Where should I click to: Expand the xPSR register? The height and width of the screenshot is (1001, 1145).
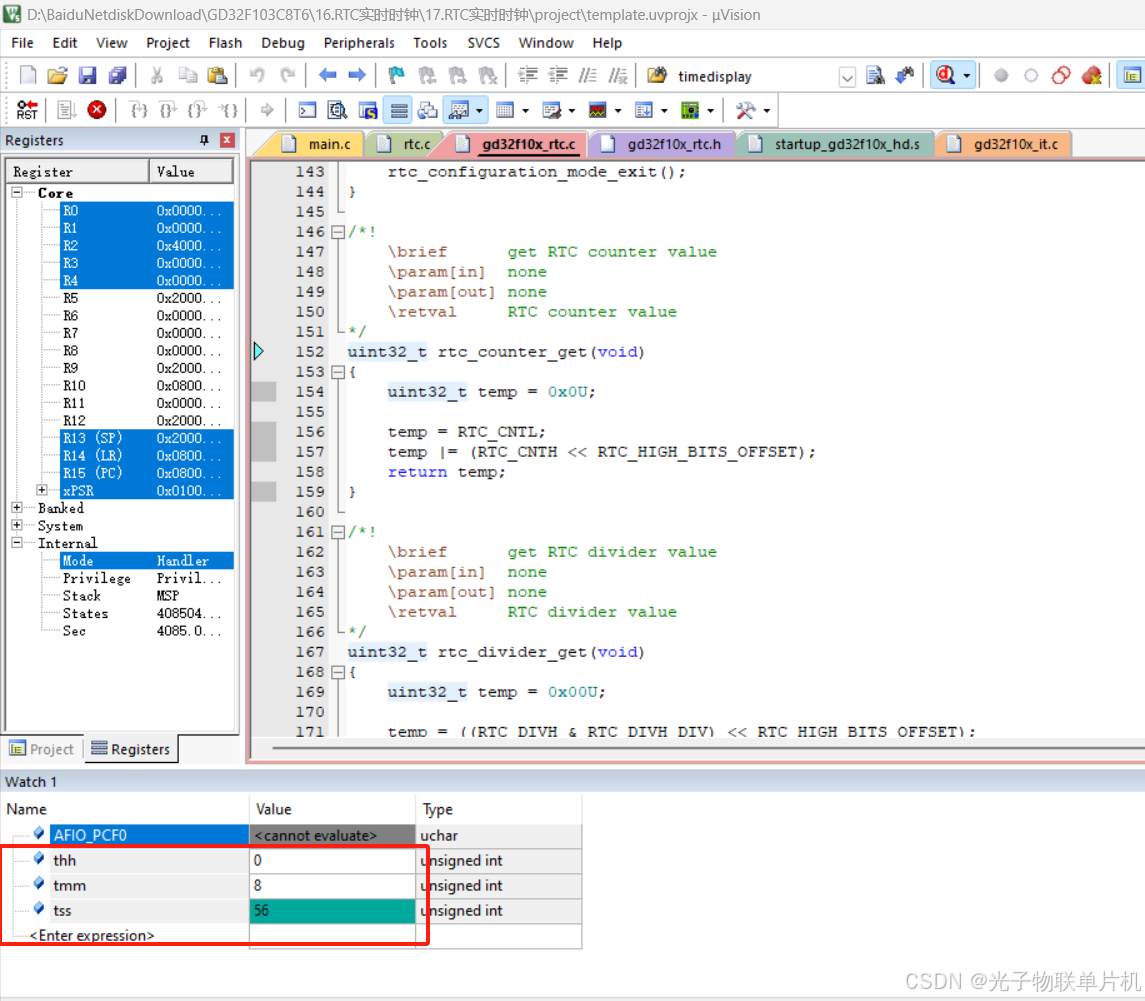point(42,490)
